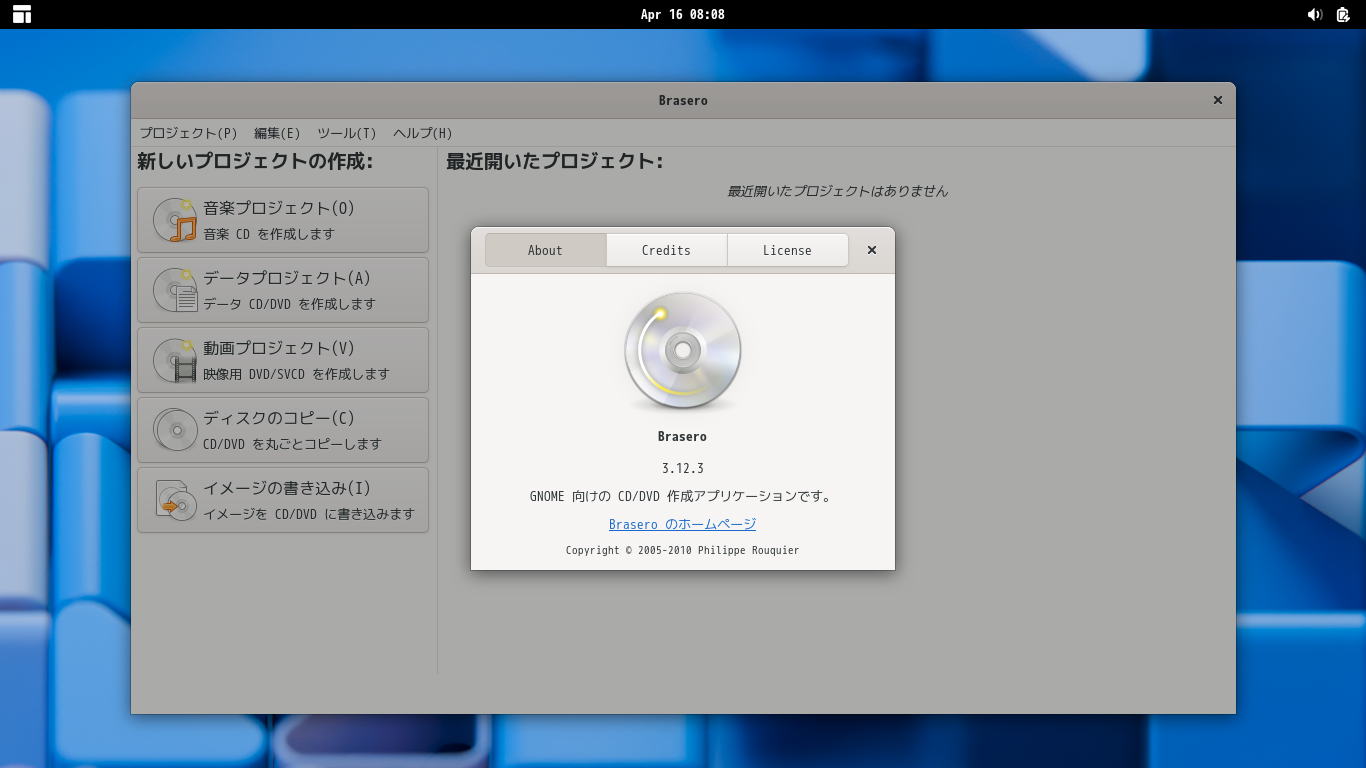Start a new 音楽プロジェクト(O) audio project
Viewport: 1366px width, 768px height.
(283, 220)
